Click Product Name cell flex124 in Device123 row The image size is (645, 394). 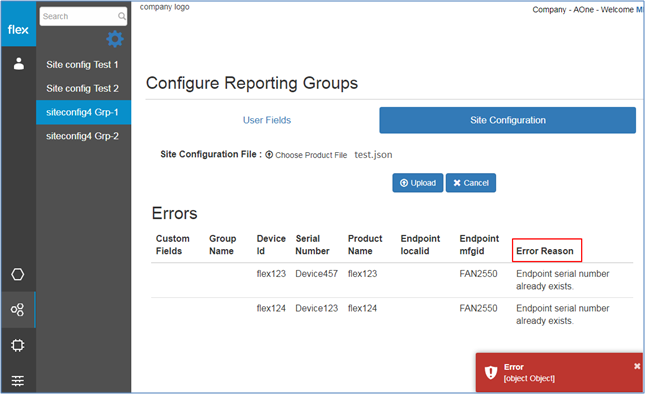pyautogui.click(x=362, y=308)
